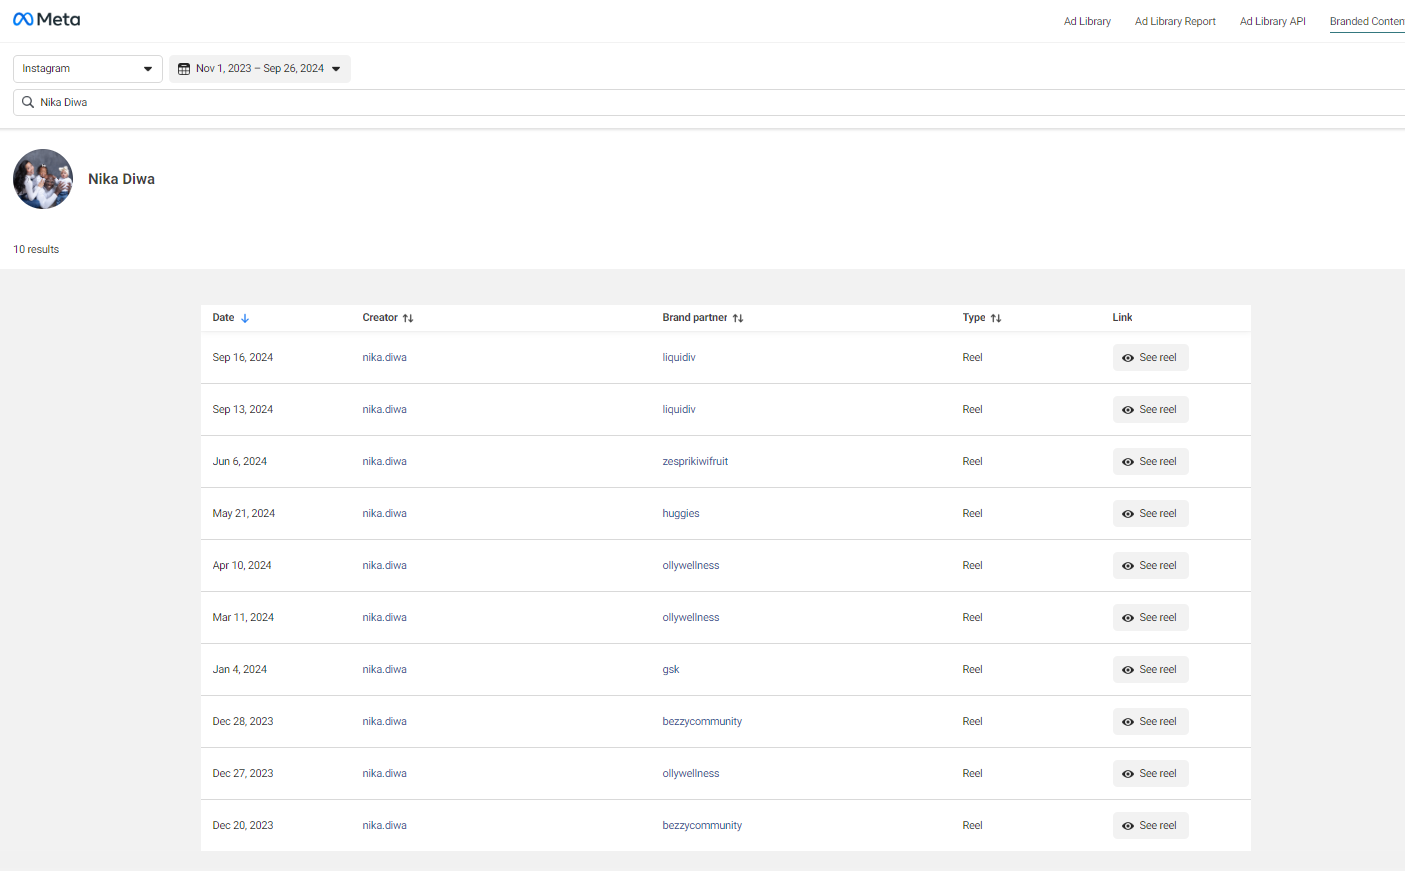See reel for Dec 28, 2023 row
This screenshot has width=1405, height=871.
tap(1150, 722)
